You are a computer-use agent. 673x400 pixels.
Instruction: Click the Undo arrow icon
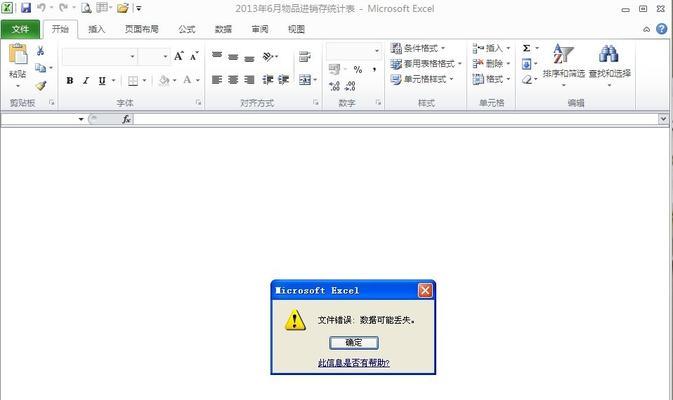click(x=41, y=8)
